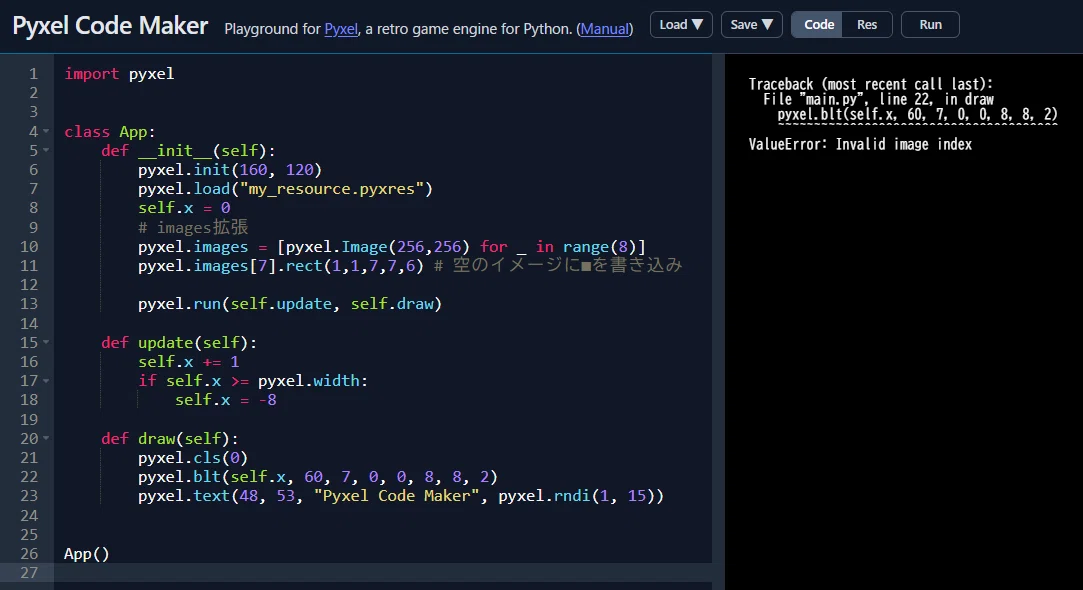1083x590 pixels.
Task: Click the 'self.x = 0' line
Action: [x=184, y=208]
